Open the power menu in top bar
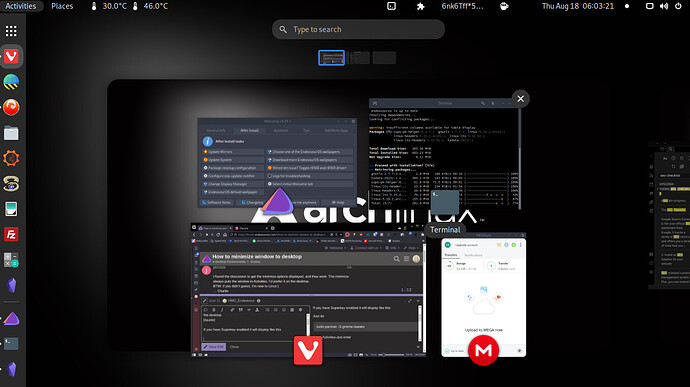Screen dimensions: 690x387 [x=678, y=6]
